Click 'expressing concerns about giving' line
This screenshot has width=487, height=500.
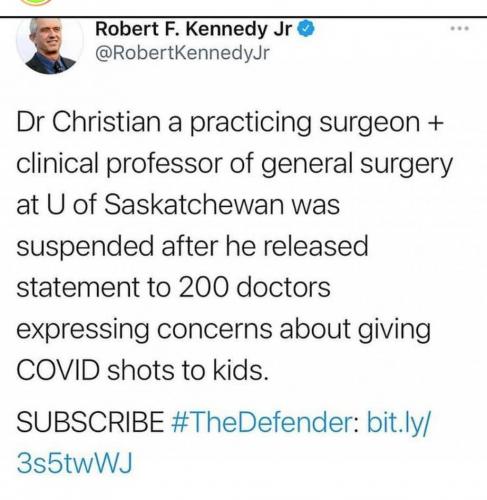tap(224, 330)
